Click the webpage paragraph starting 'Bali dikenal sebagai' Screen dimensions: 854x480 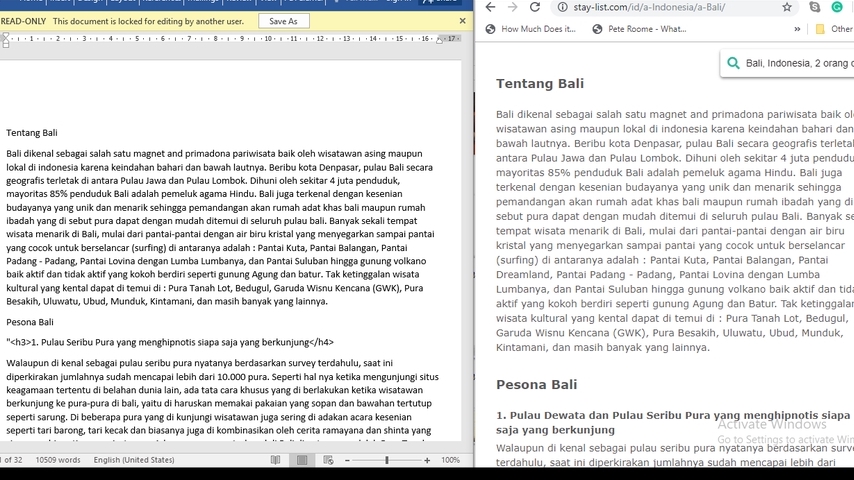click(674, 230)
